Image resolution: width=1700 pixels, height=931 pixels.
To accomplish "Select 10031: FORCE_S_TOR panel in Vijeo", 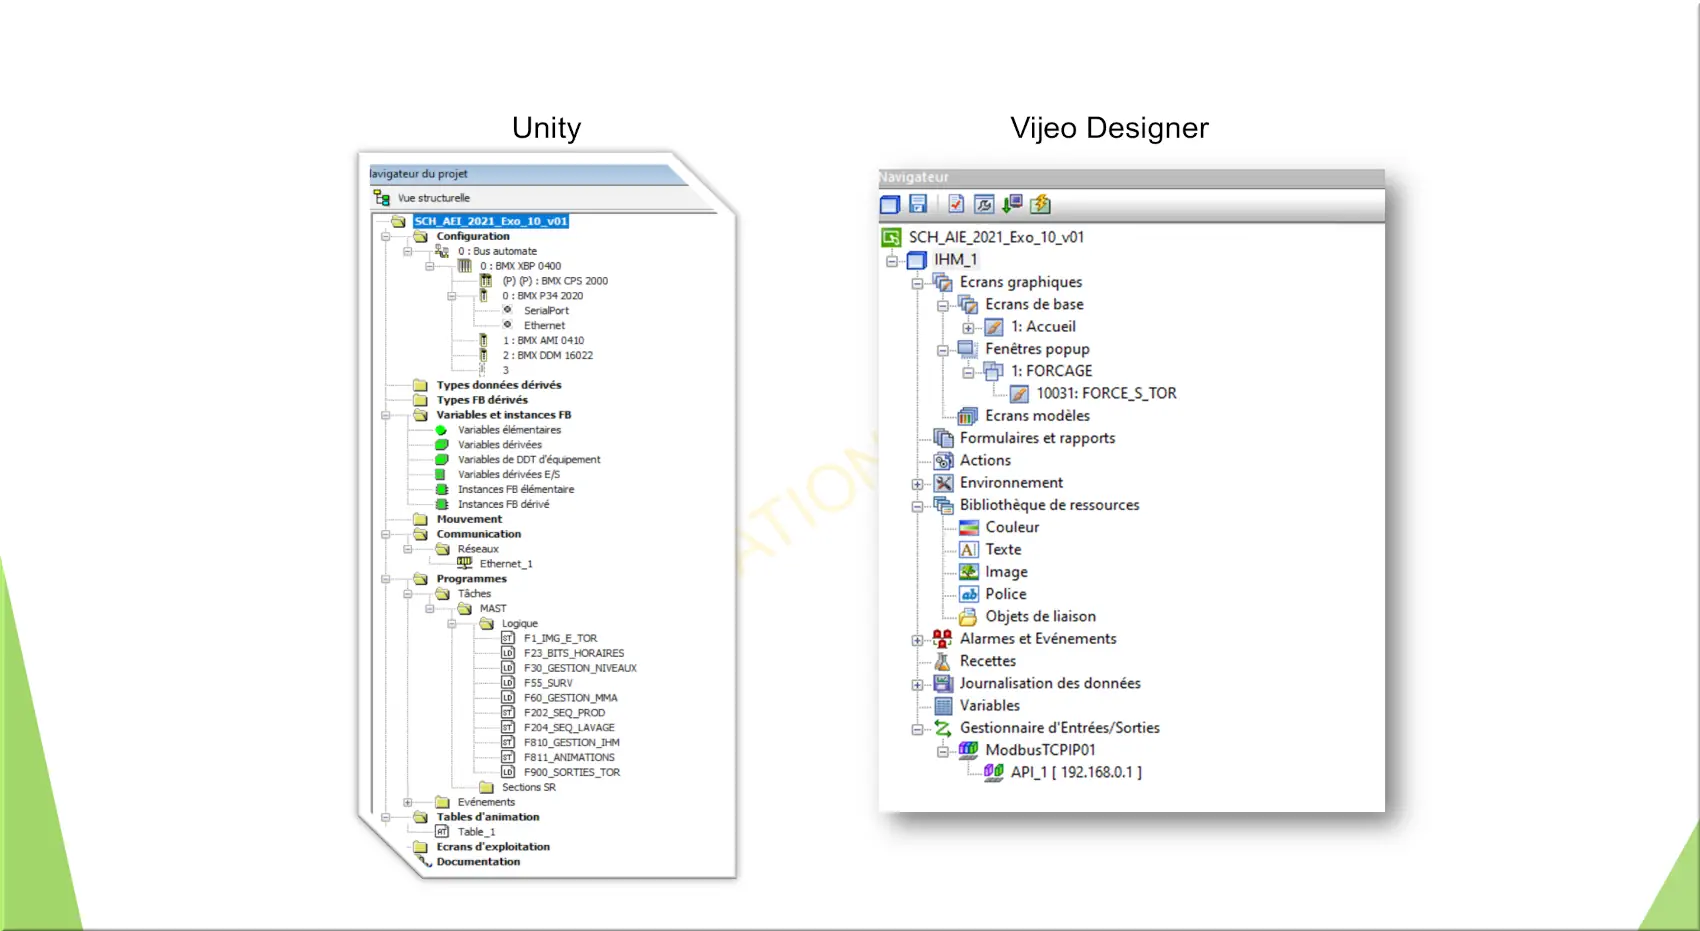I will [1106, 394].
